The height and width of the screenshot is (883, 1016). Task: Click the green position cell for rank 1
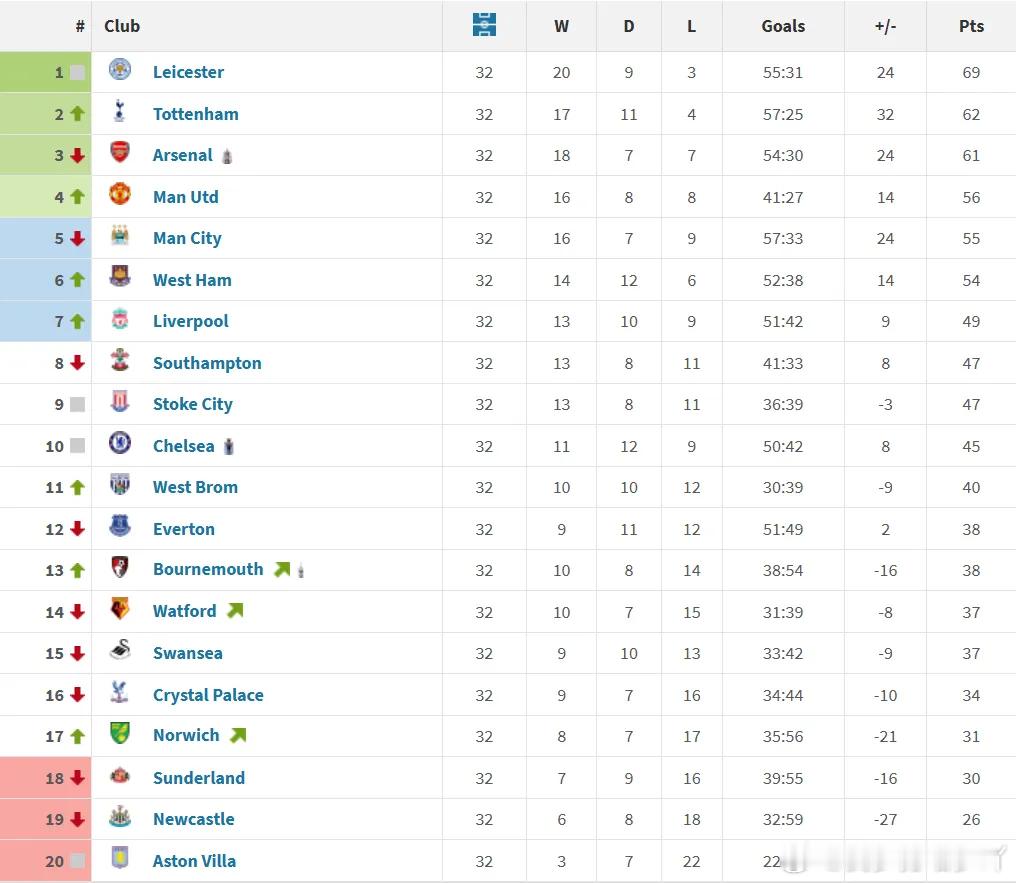[x=46, y=72]
